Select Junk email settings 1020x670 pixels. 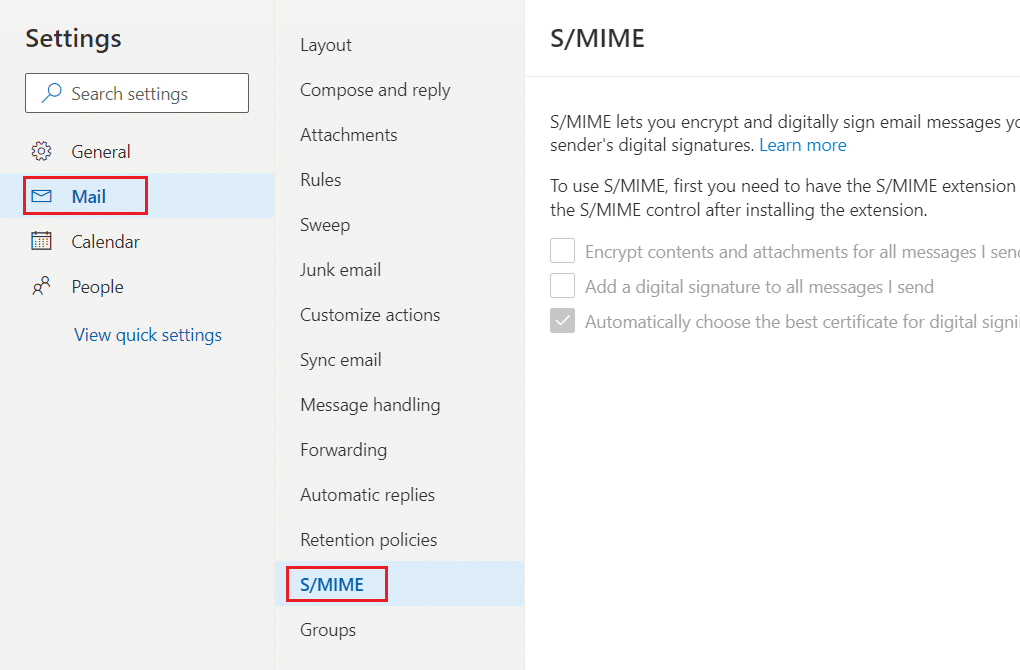click(x=341, y=270)
